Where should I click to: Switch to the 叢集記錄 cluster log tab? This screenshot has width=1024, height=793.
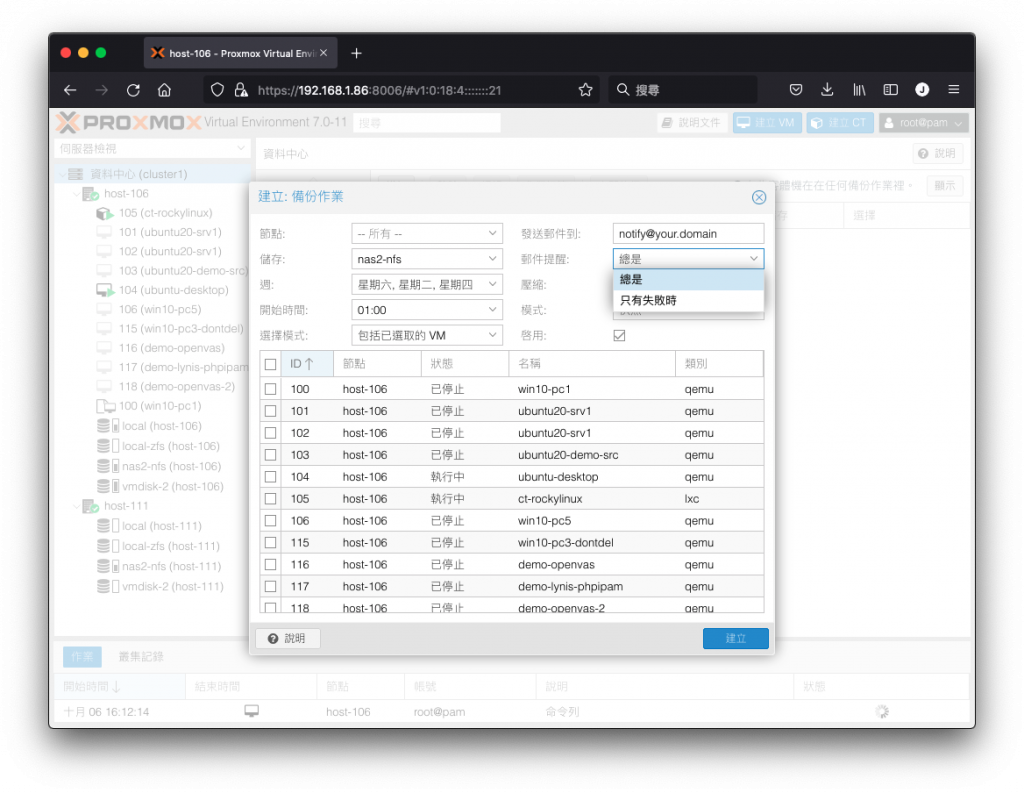(x=141, y=656)
